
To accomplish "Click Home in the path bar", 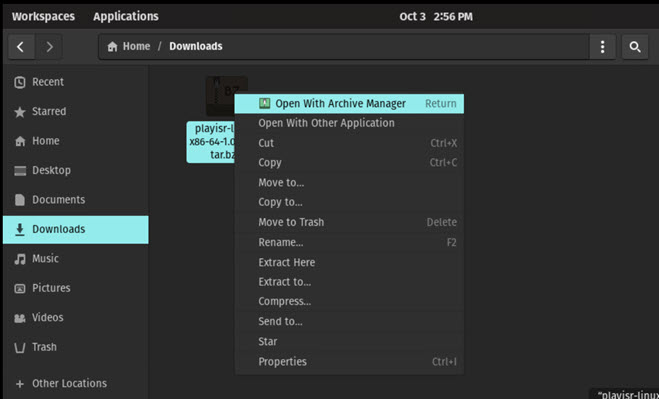I will (x=129, y=46).
